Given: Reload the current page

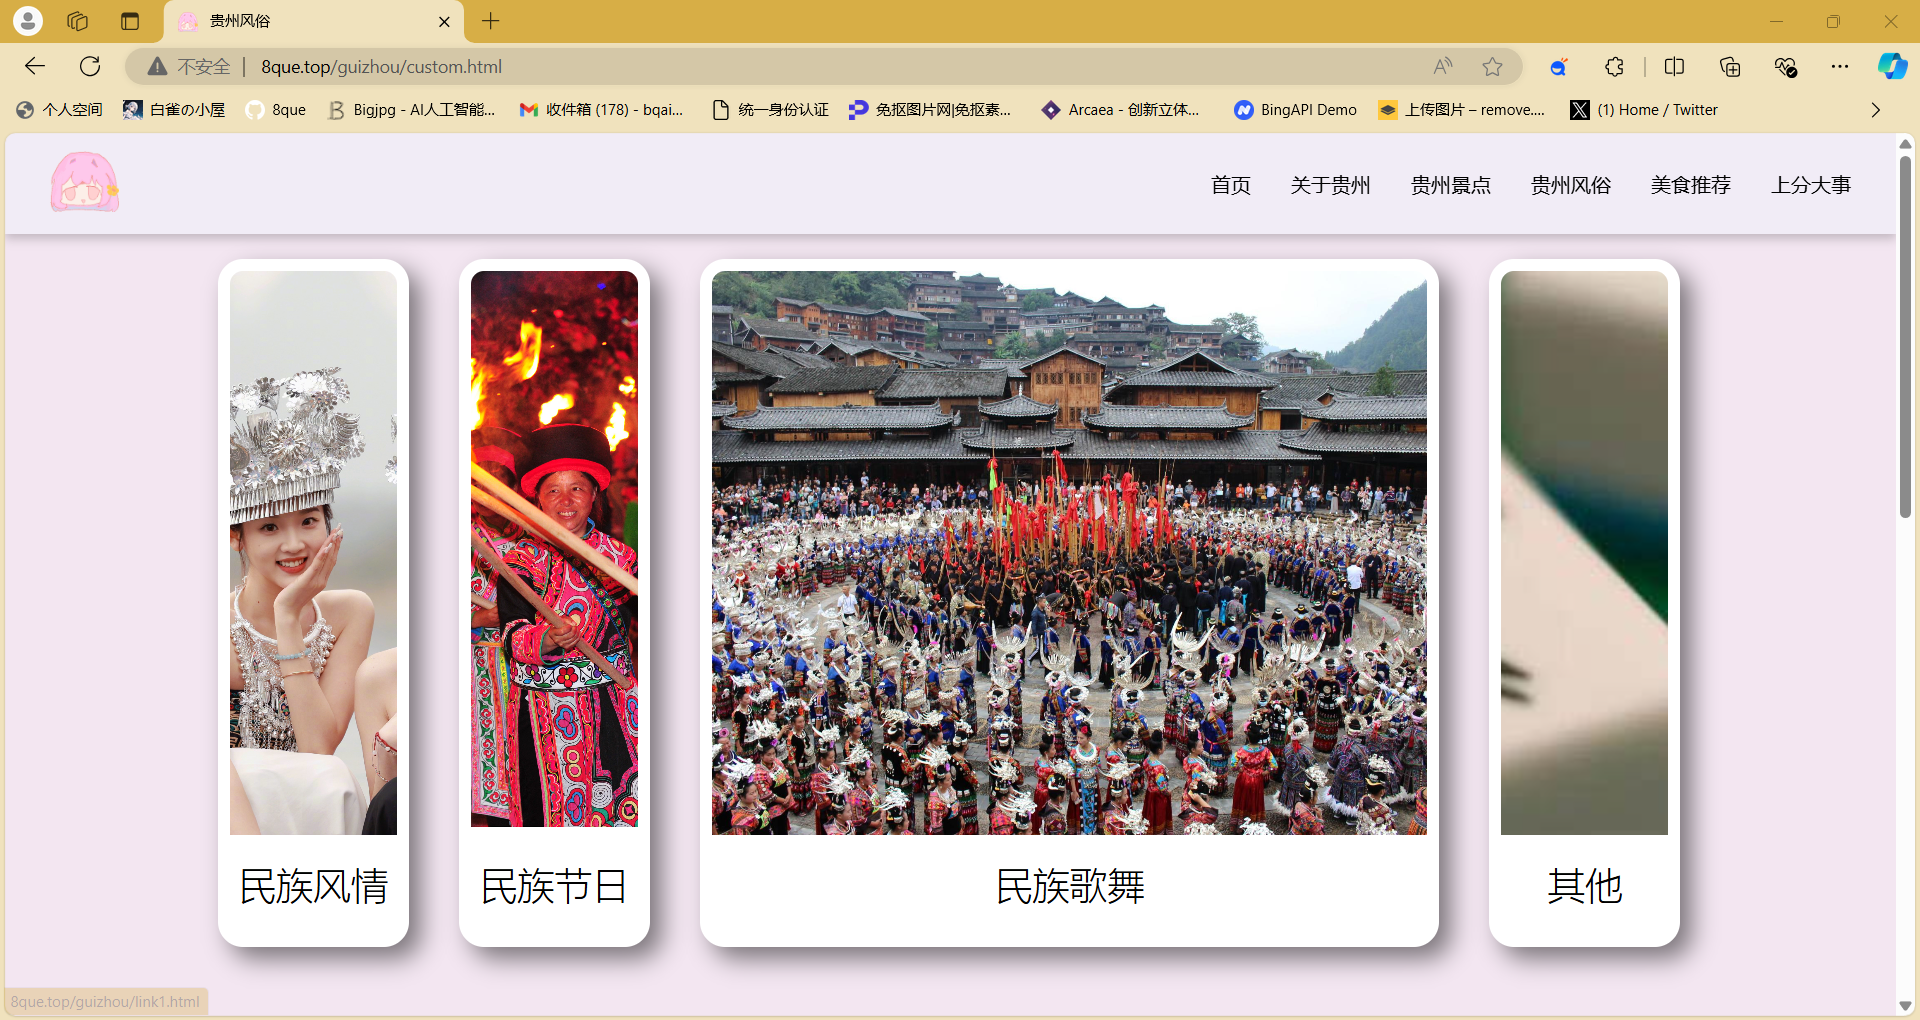Looking at the screenshot, I should pos(90,66).
